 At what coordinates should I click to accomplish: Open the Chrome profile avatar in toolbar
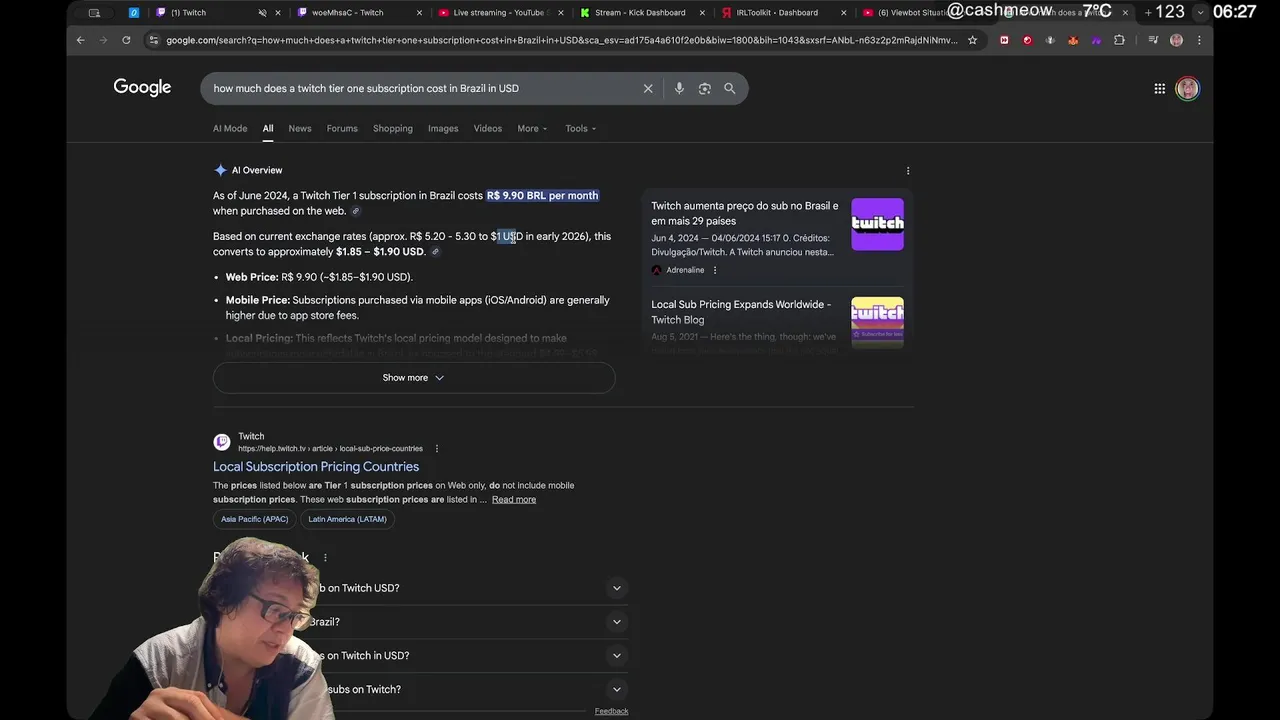pyautogui.click(x=1176, y=40)
